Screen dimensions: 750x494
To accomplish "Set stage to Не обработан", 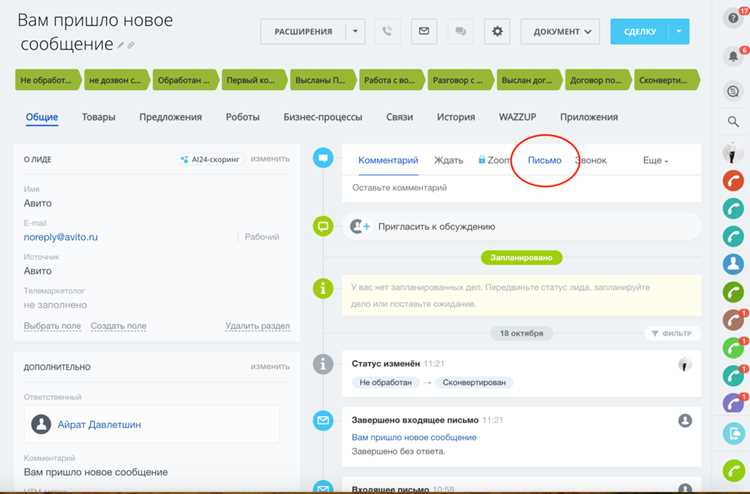I will 48,80.
